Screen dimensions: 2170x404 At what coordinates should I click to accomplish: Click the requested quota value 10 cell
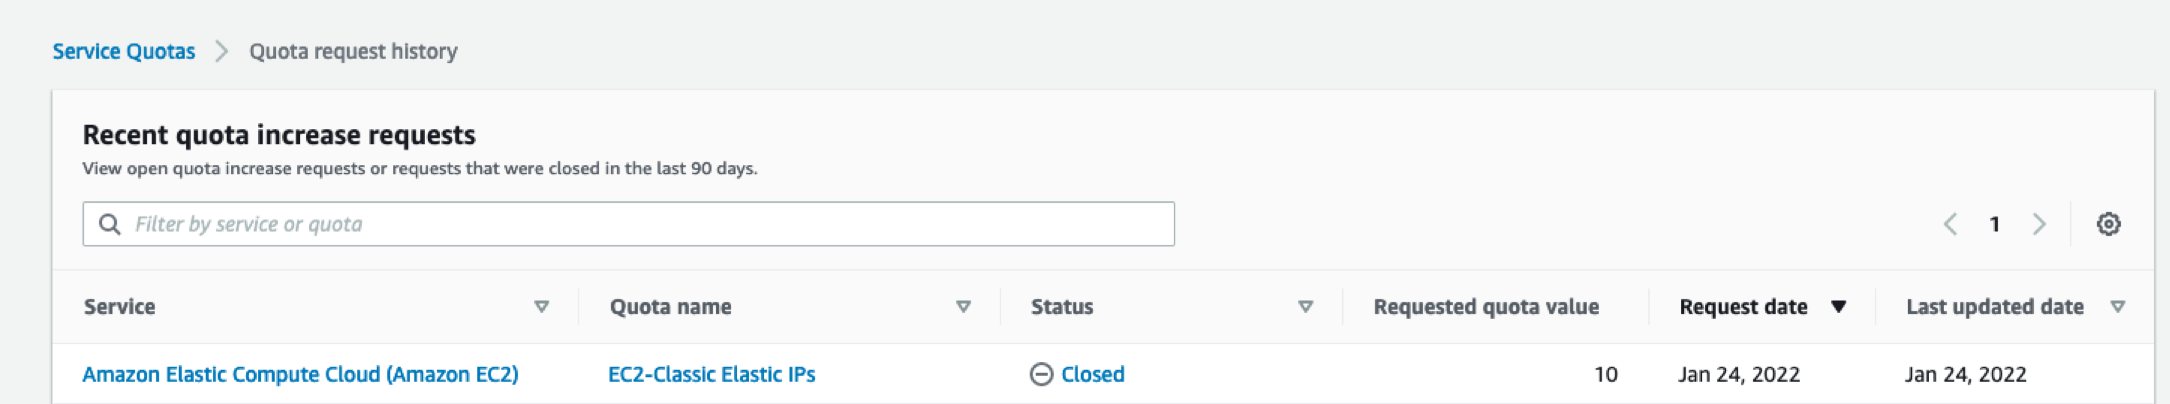pyautogui.click(x=1605, y=374)
